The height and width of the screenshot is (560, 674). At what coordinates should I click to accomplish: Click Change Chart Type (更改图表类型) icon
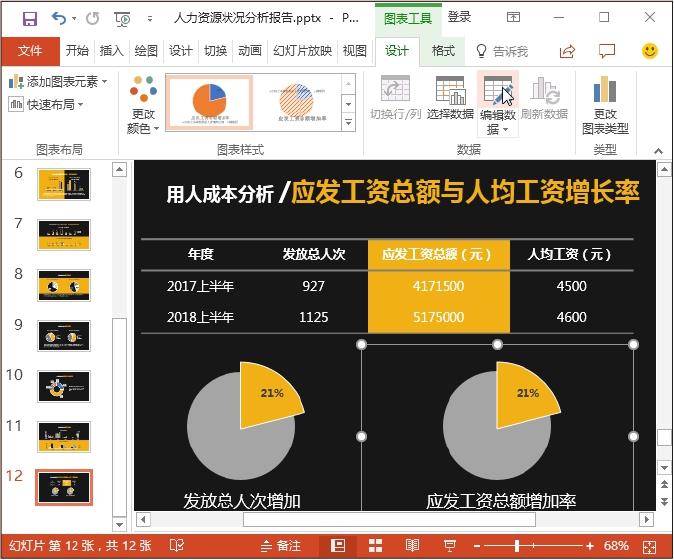(605, 105)
